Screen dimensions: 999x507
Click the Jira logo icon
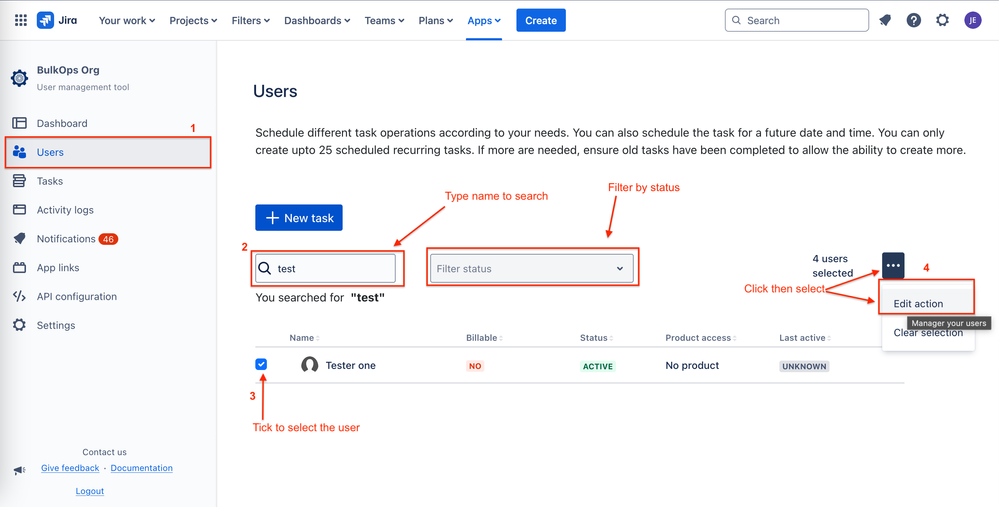(x=45, y=20)
